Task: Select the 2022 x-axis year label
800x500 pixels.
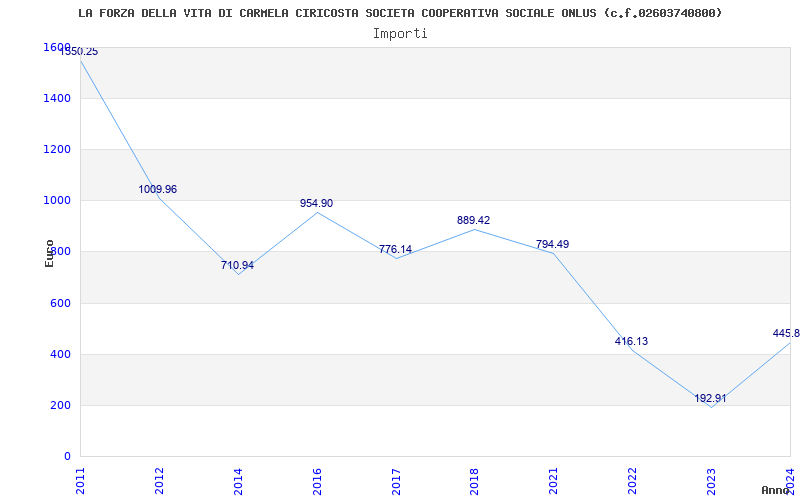Action: pos(633,482)
